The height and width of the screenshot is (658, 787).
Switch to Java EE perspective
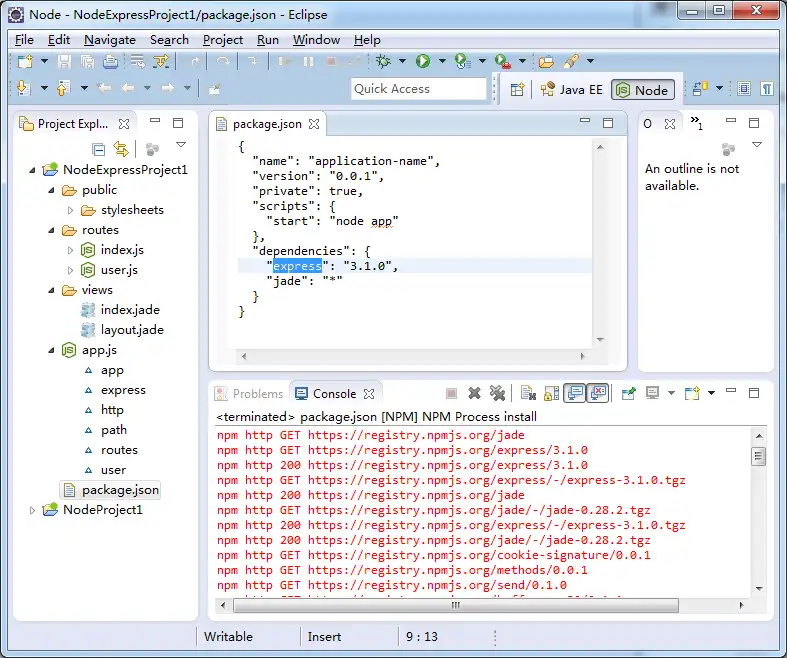click(x=571, y=90)
